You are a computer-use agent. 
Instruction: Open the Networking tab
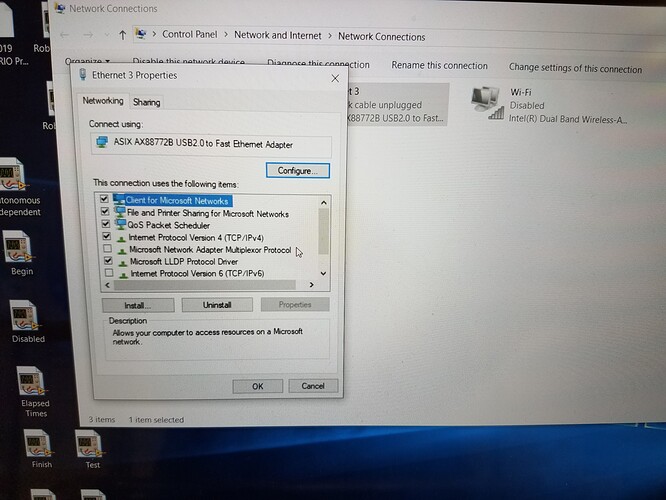(x=103, y=101)
